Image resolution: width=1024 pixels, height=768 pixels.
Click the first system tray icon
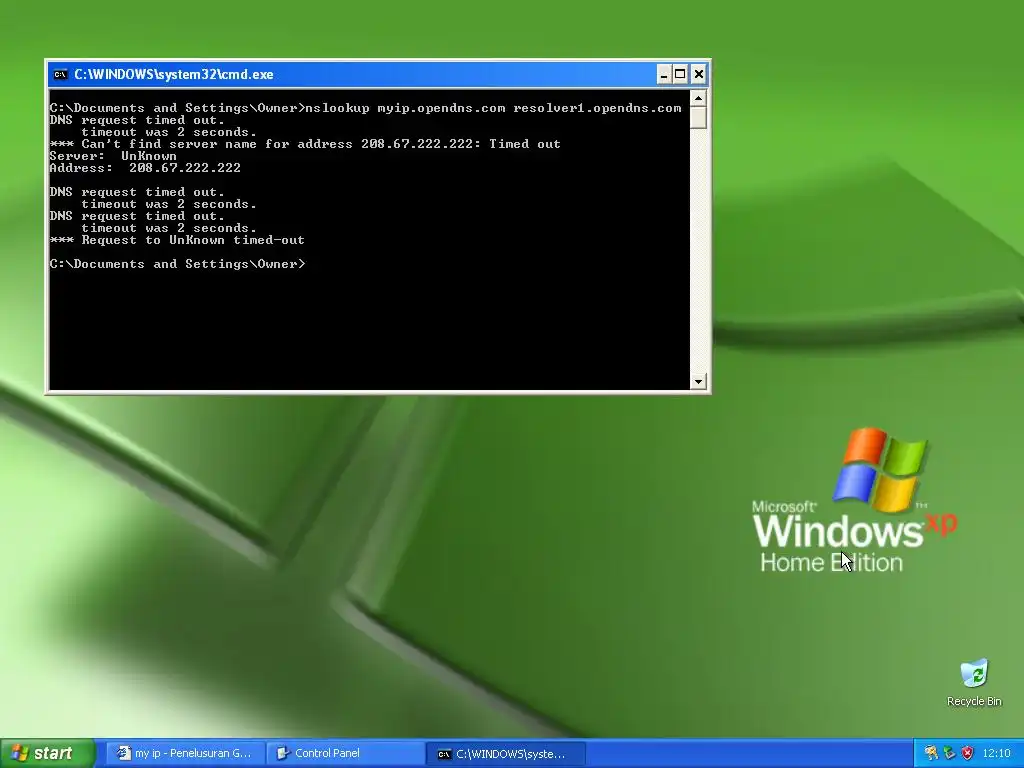click(x=931, y=753)
